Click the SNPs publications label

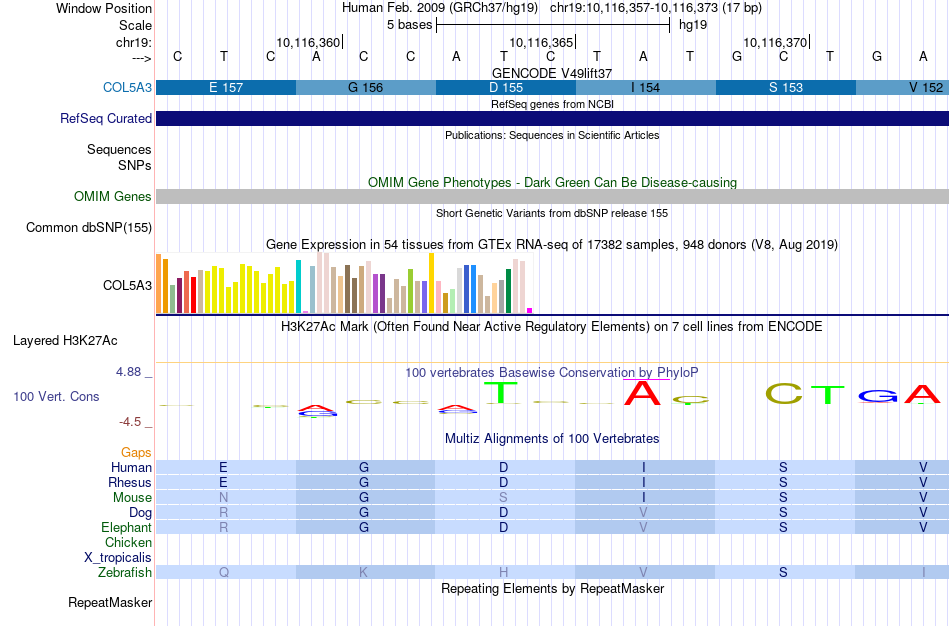coord(135,165)
